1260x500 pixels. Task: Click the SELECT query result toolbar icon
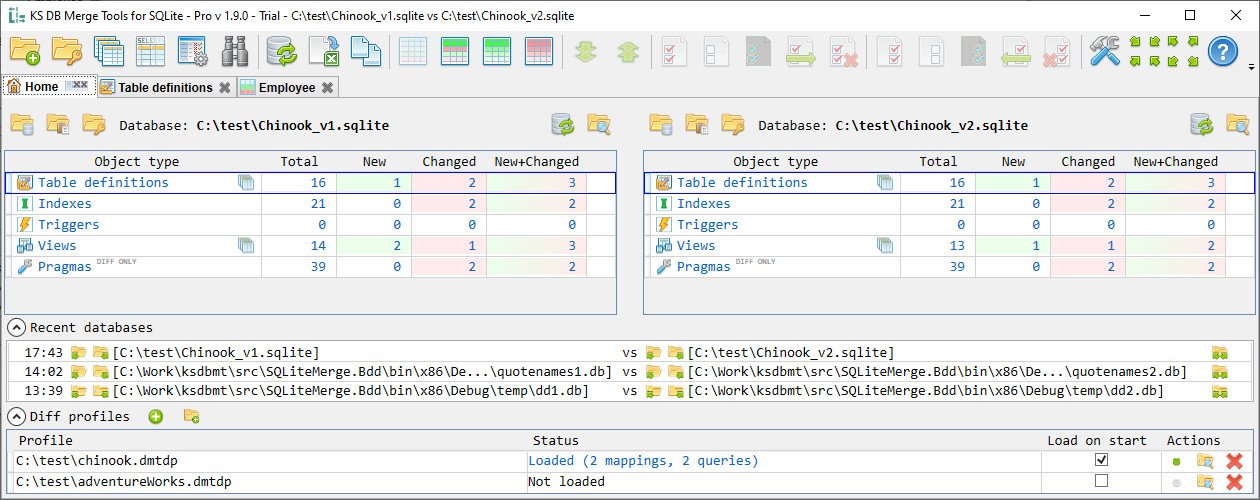pos(150,51)
